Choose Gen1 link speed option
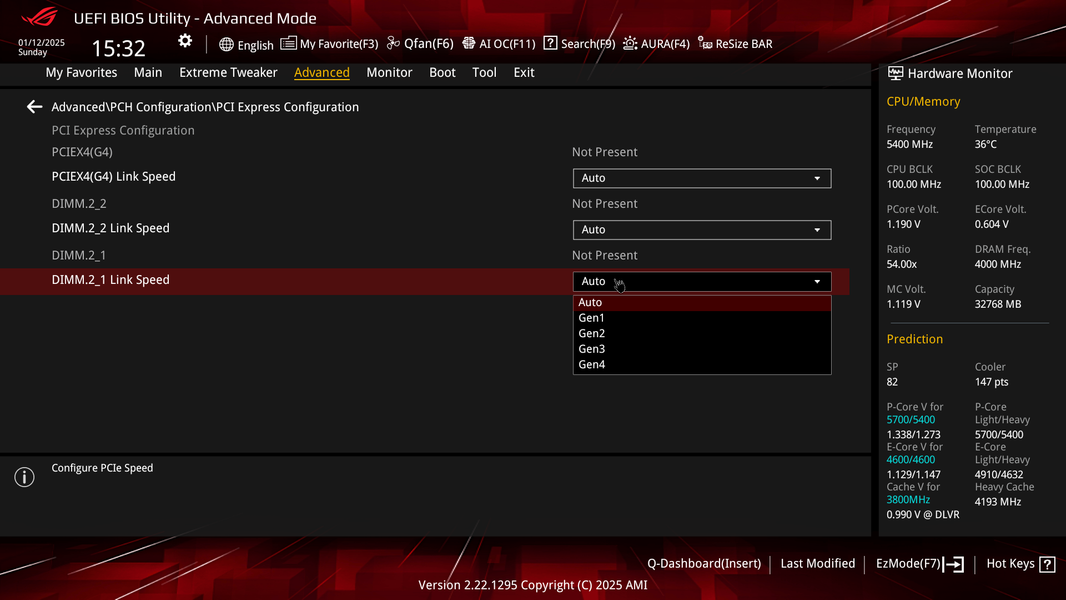1066x600 pixels. pos(702,318)
